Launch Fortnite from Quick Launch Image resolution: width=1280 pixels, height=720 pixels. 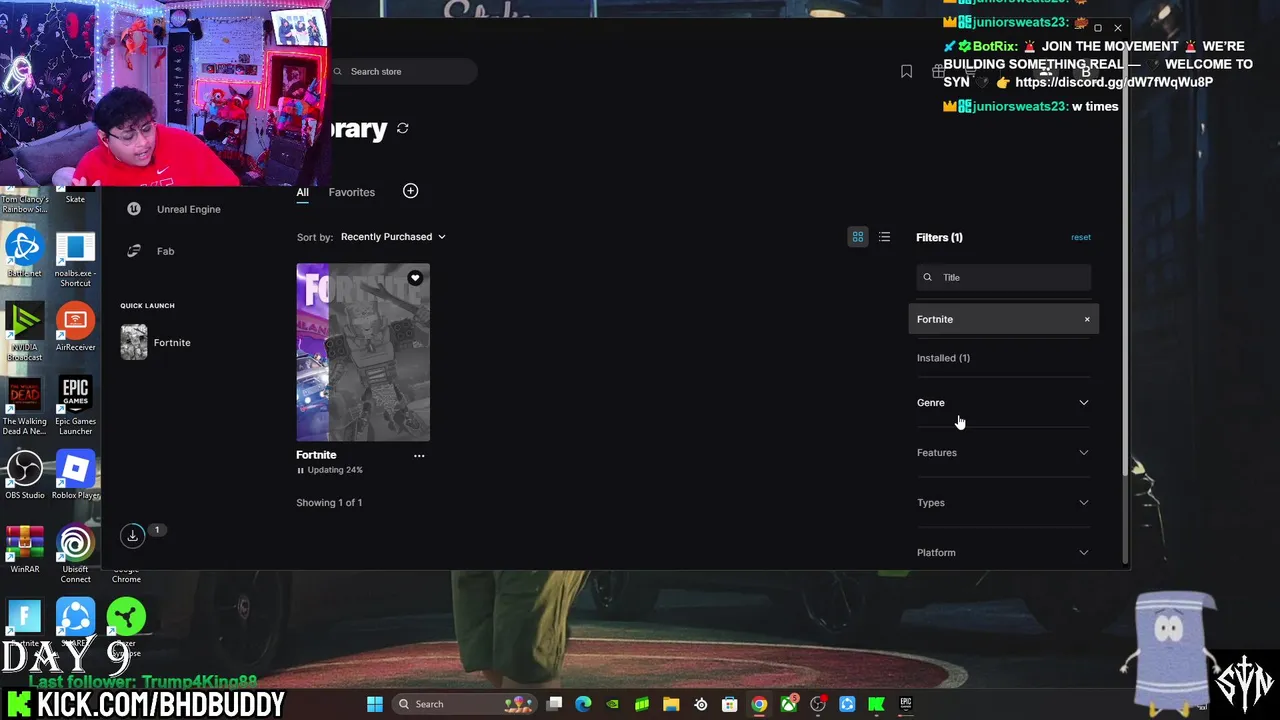156,342
